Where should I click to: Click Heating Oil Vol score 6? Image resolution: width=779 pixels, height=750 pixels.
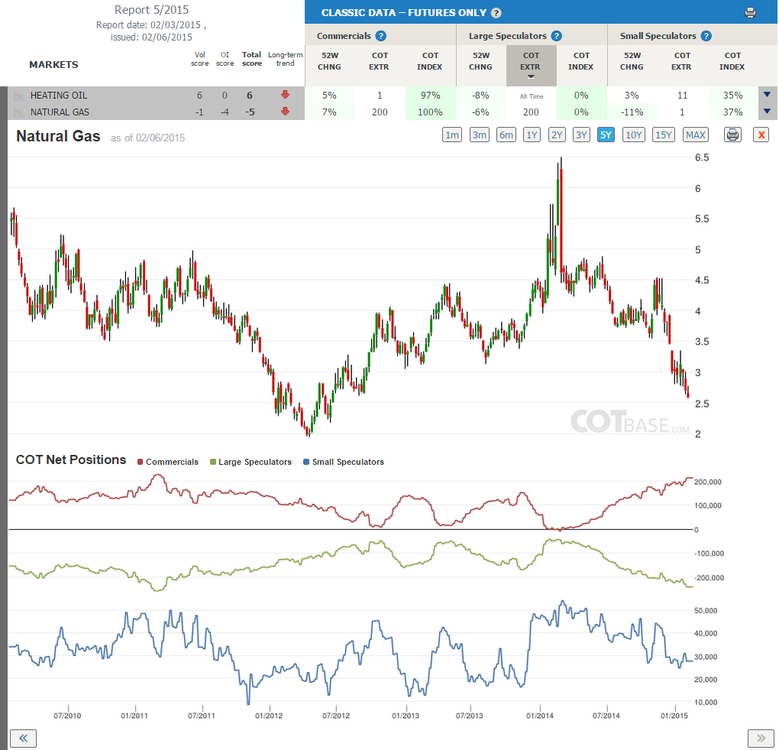[199, 95]
